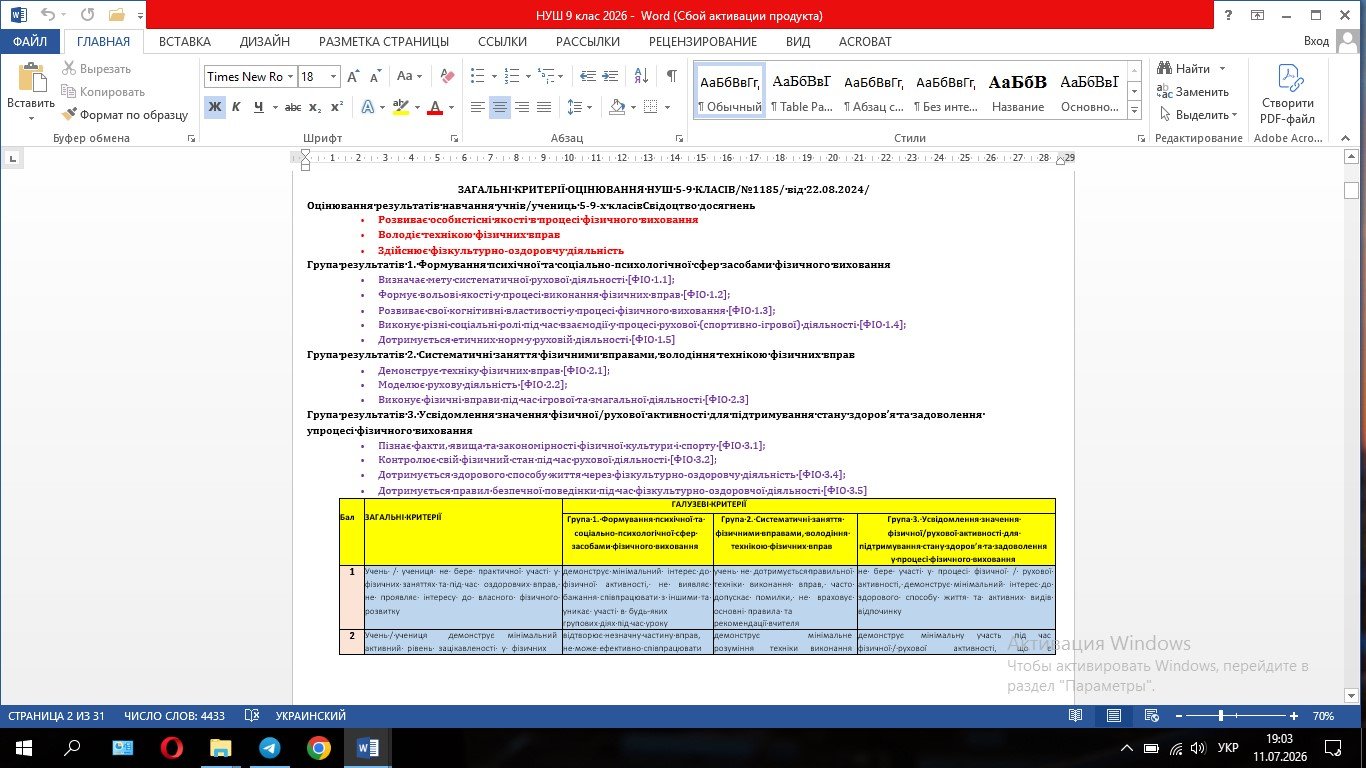Toggle the show paragraph marks (¶) button
1366x768 pixels.
(672, 76)
